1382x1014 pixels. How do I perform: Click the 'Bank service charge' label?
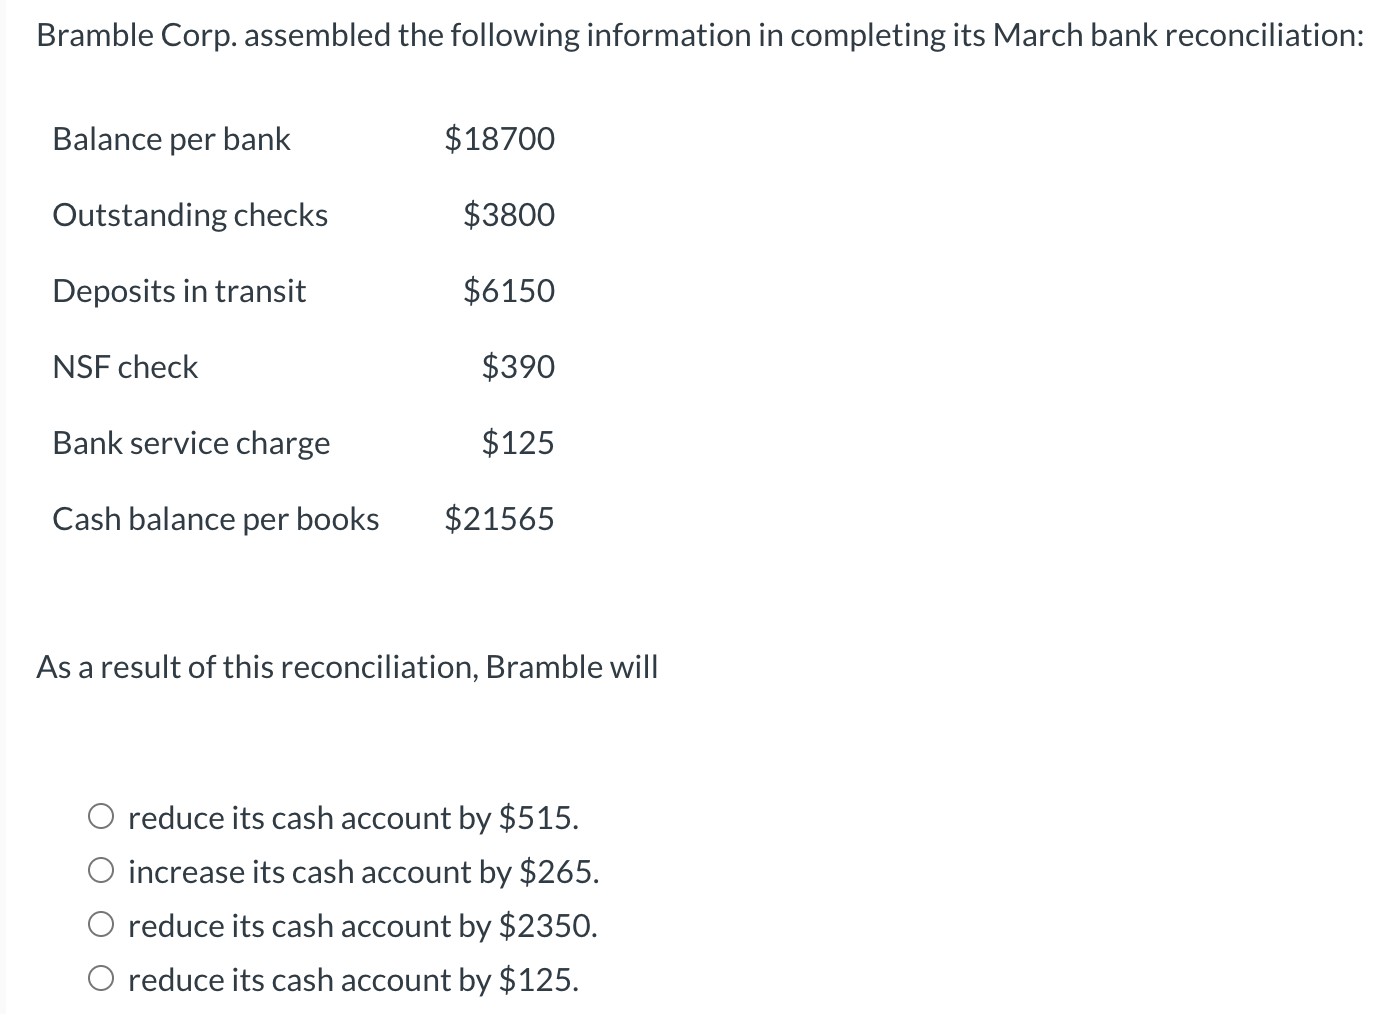coord(191,444)
